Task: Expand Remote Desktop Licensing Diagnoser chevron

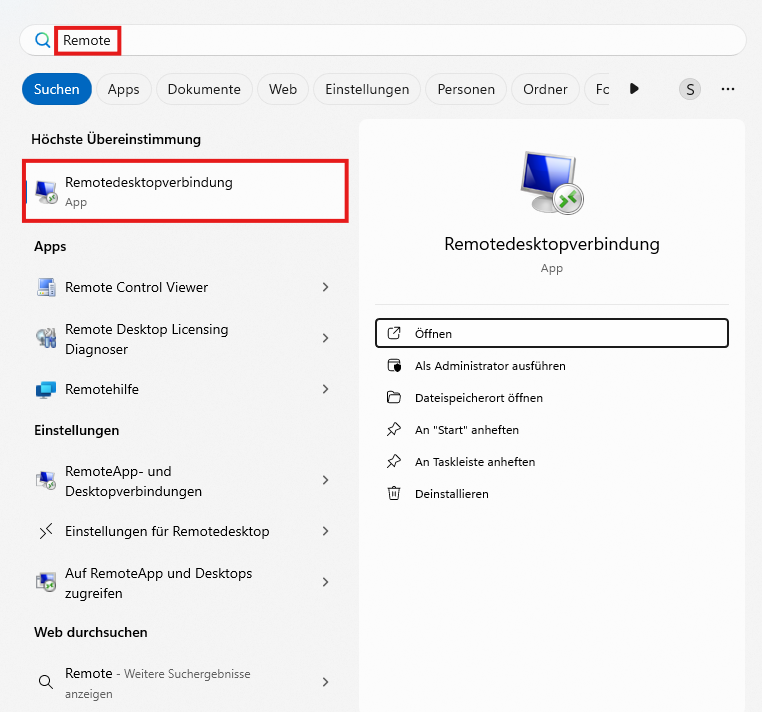Action: (x=325, y=338)
